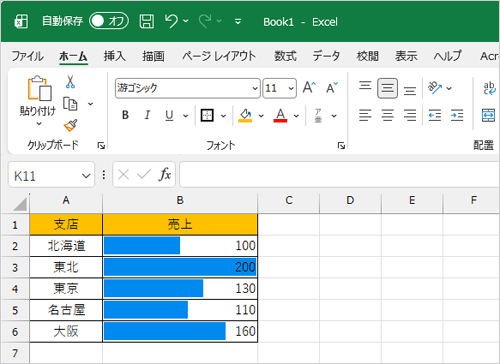Cut selection with the scissors icon
This screenshot has height=364, width=500.
pyautogui.click(x=70, y=82)
